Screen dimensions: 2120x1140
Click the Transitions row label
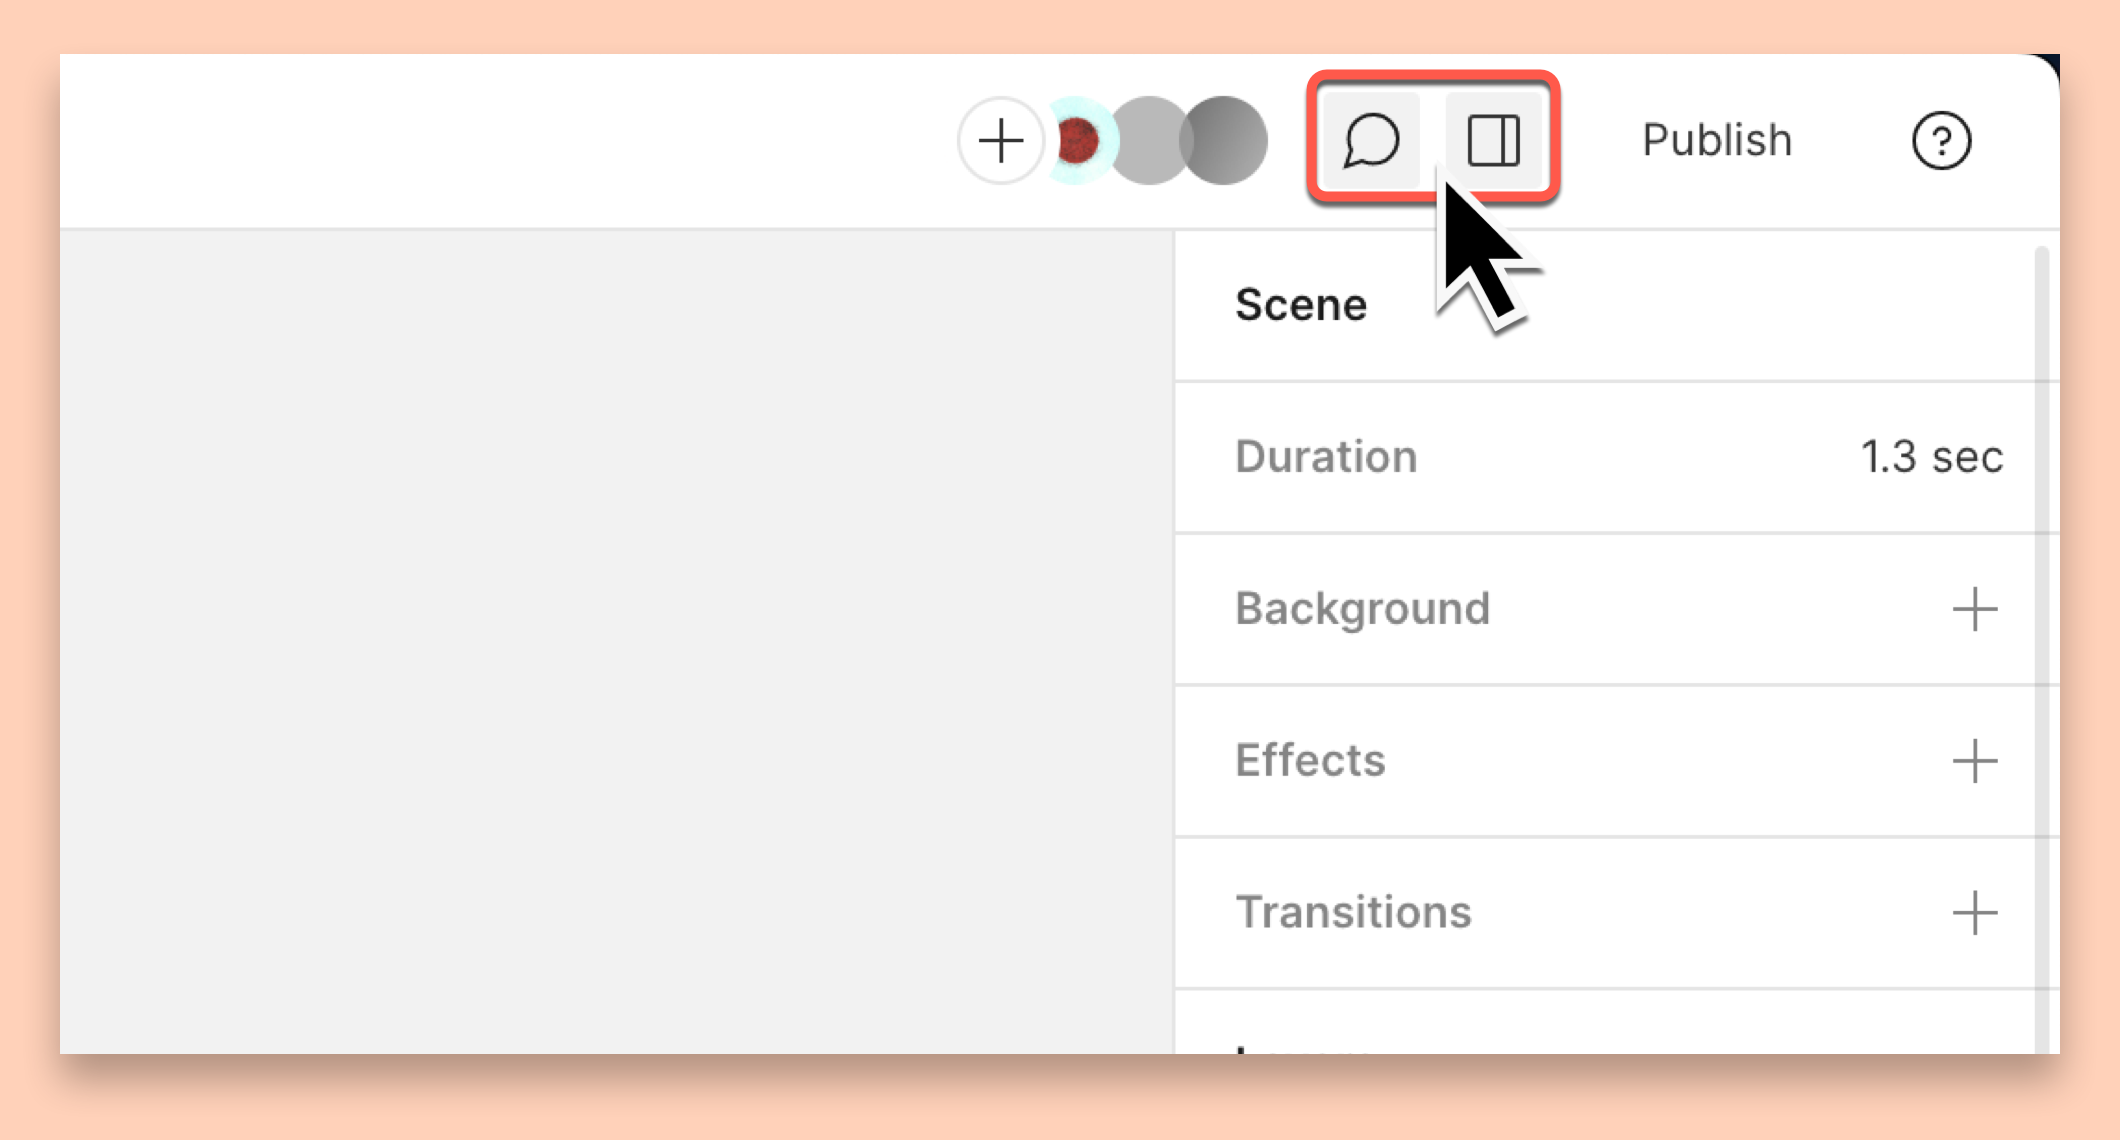(x=1353, y=913)
